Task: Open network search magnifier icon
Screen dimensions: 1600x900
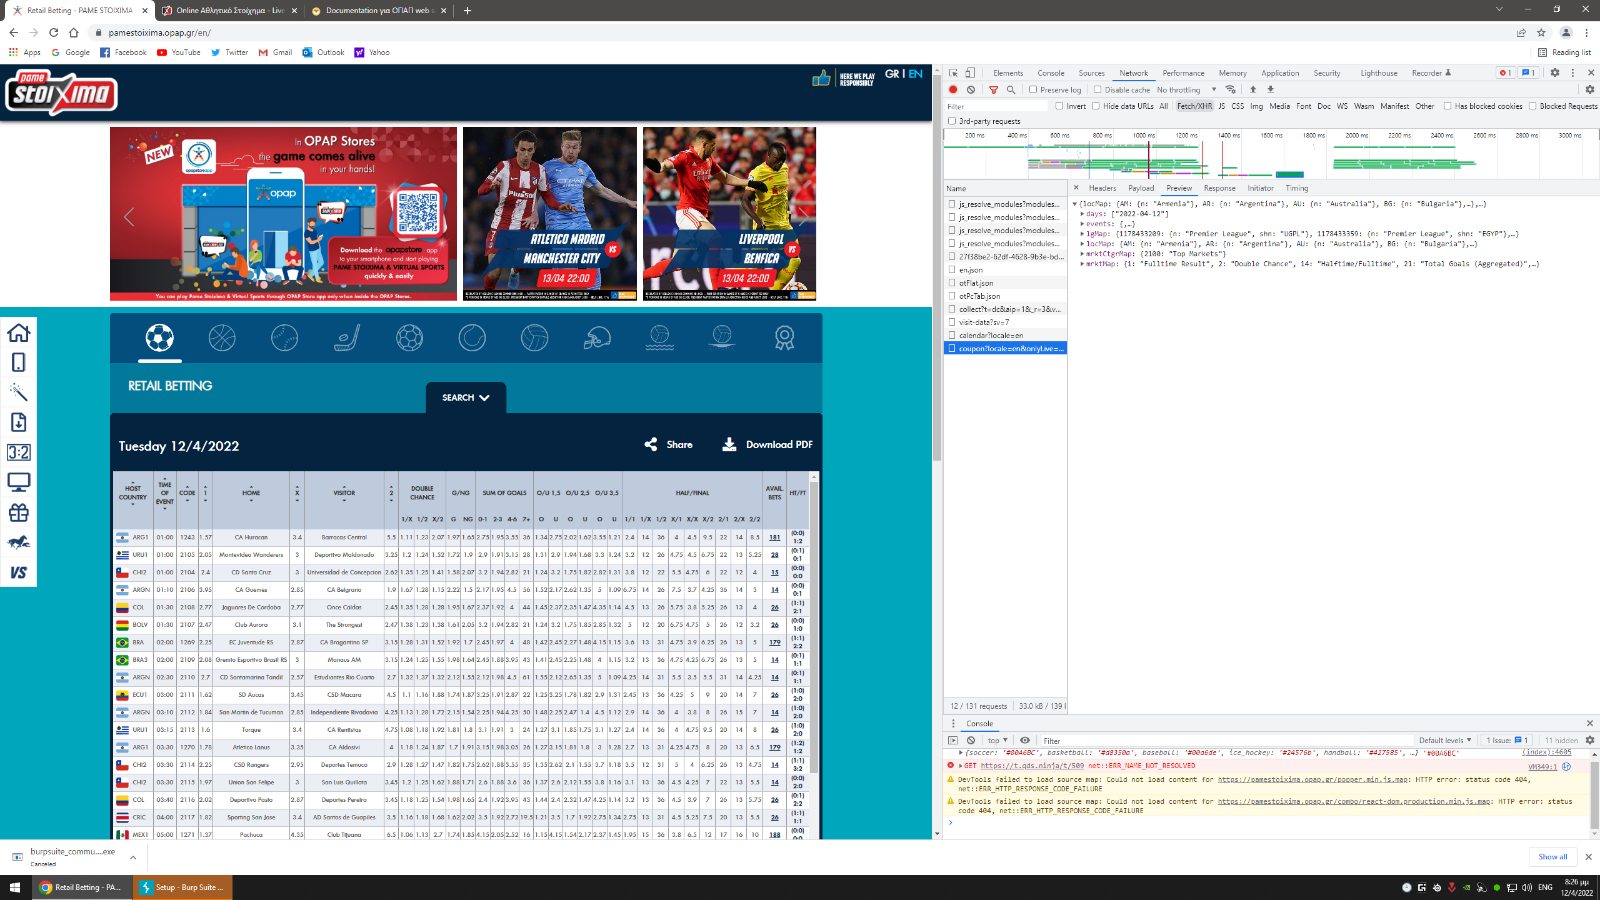Action: 1010,89
